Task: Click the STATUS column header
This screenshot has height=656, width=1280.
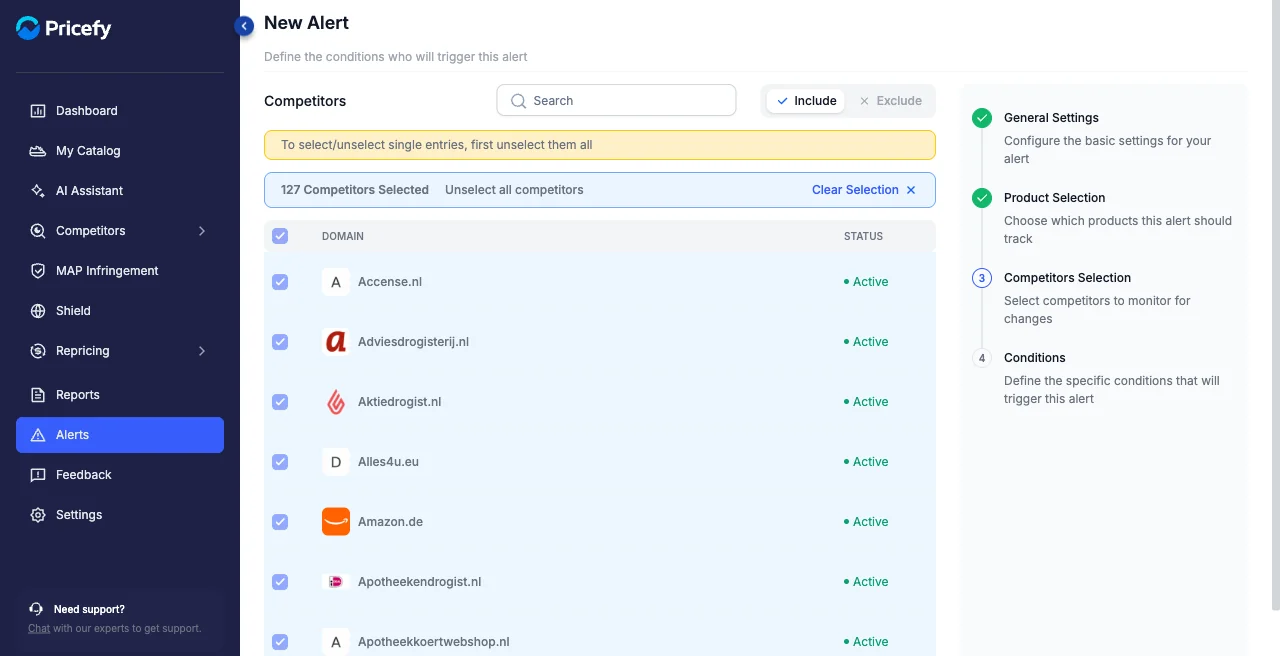Action: (x=863, y=237)
